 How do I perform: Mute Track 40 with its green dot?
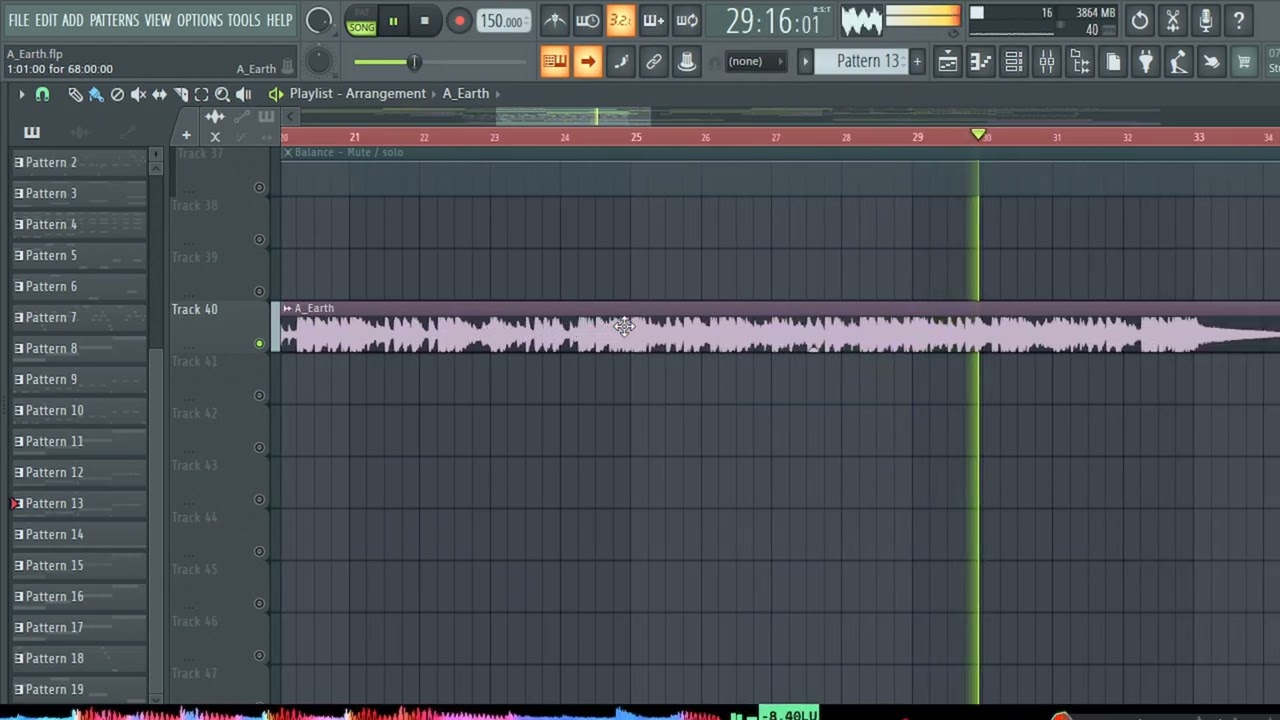click(x=259, y=343)
